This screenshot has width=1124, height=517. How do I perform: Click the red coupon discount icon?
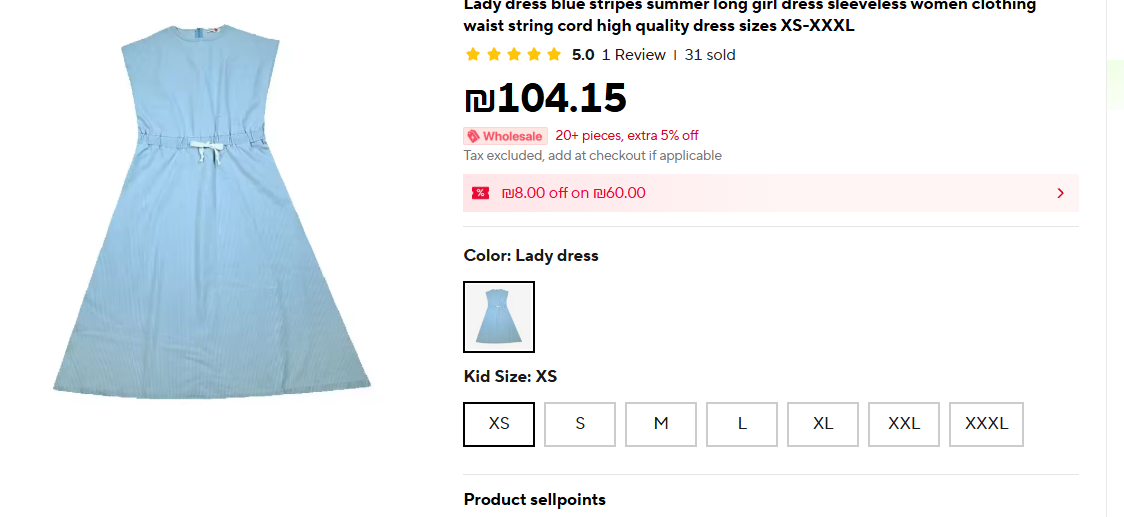481,193
